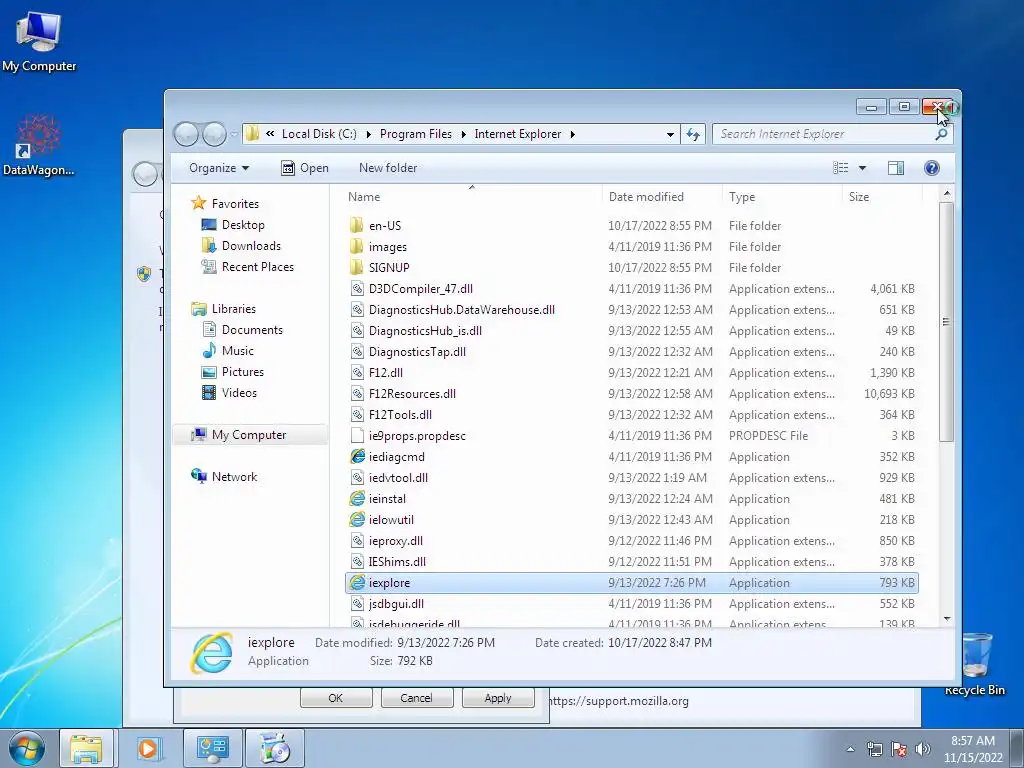Expand the Internet Explorer breadcrumb arrow
Viewport: 1024px width, 768px height.
click(x=573, y=134)
